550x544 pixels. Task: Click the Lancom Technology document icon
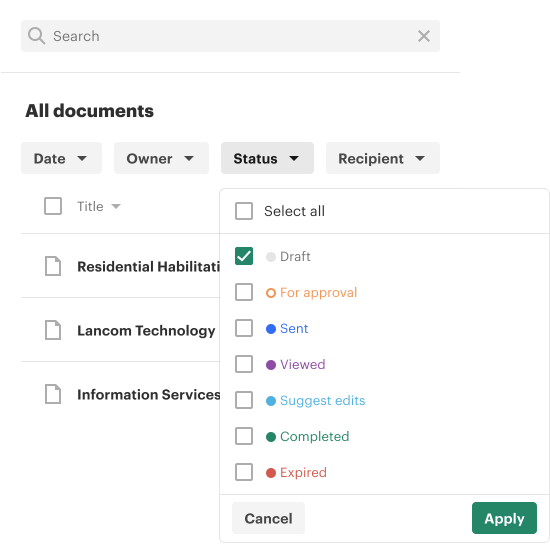[53, 330]
